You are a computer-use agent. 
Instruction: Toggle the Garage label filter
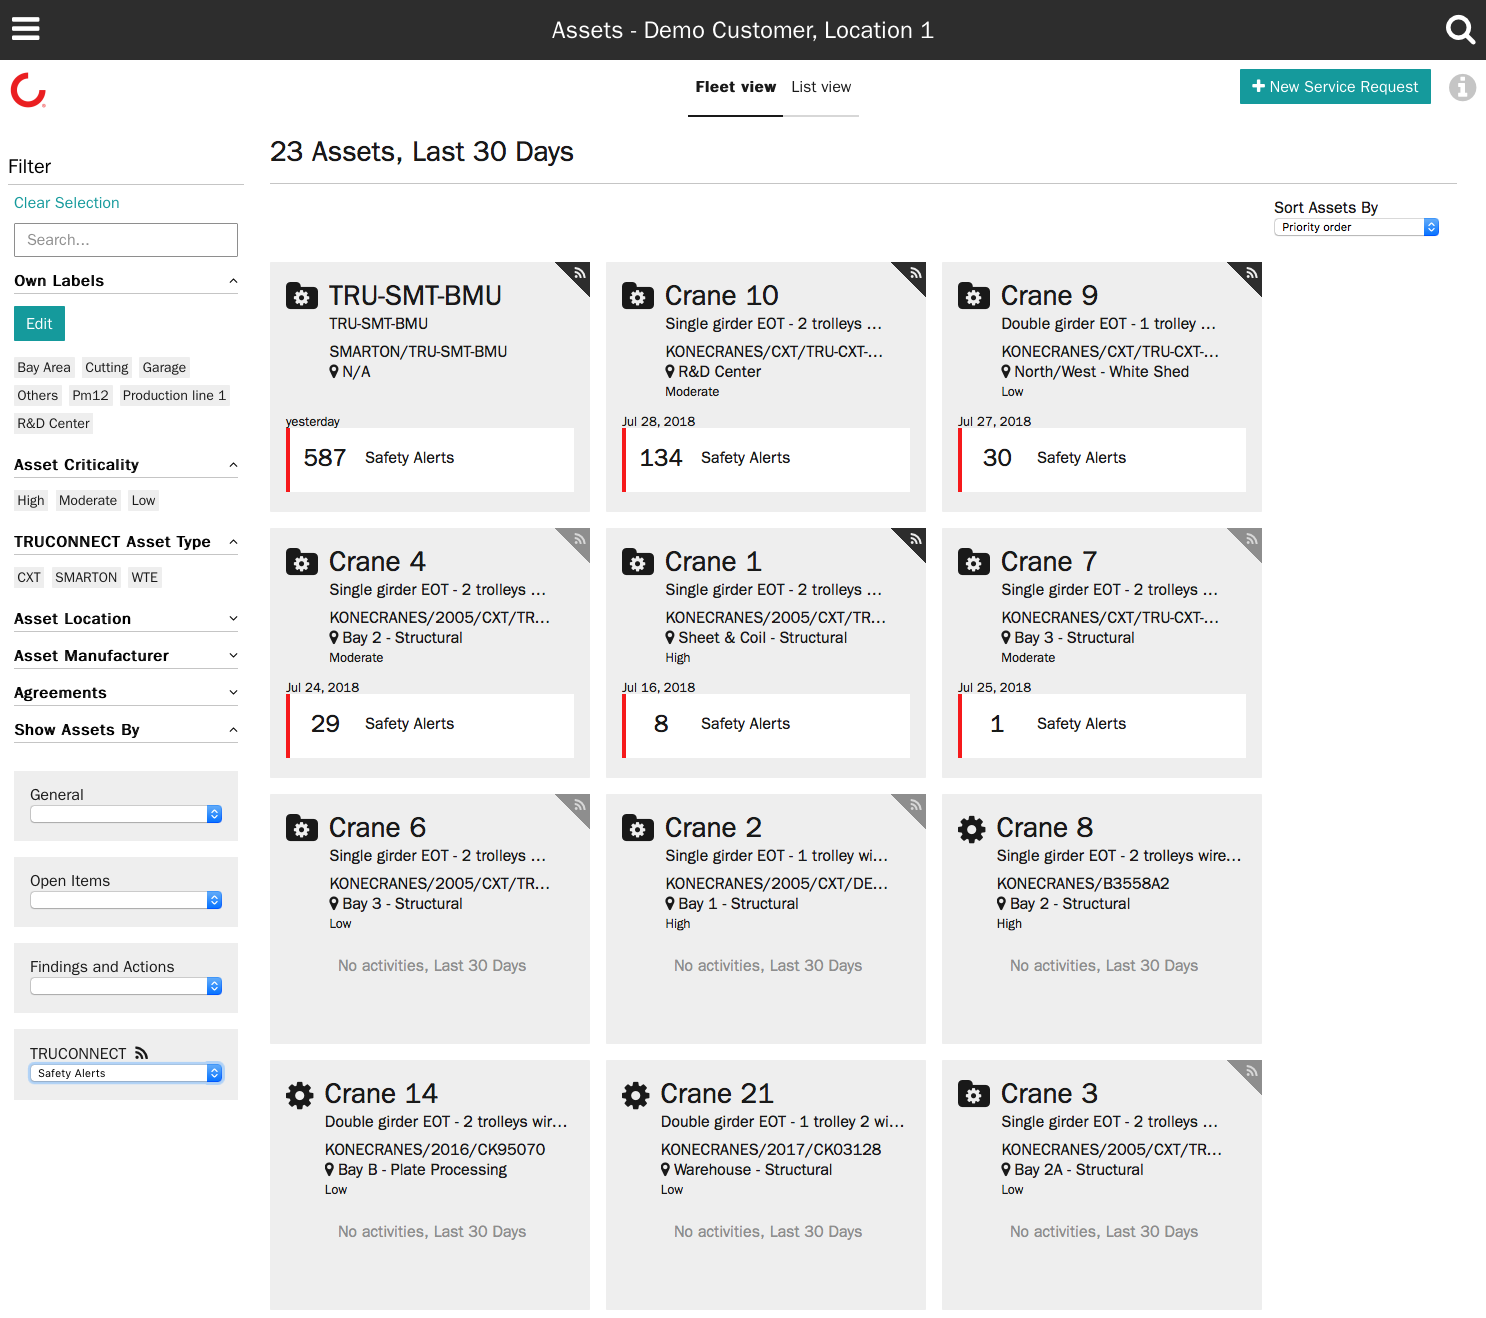[164, 367]
